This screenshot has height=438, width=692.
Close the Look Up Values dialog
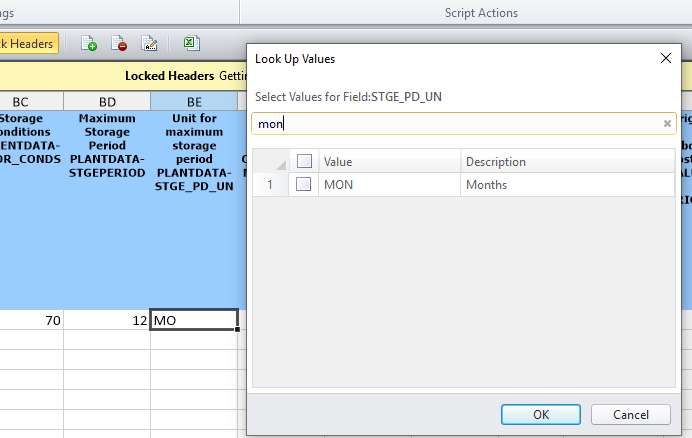(666, 58)
